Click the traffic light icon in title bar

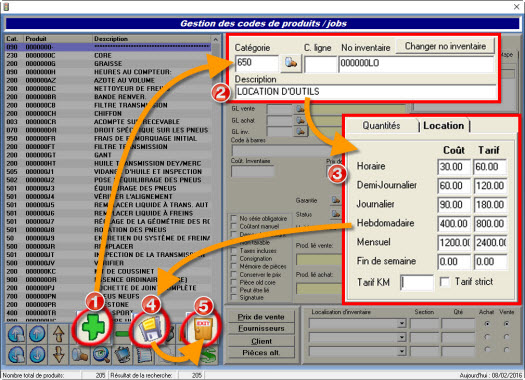6,6
